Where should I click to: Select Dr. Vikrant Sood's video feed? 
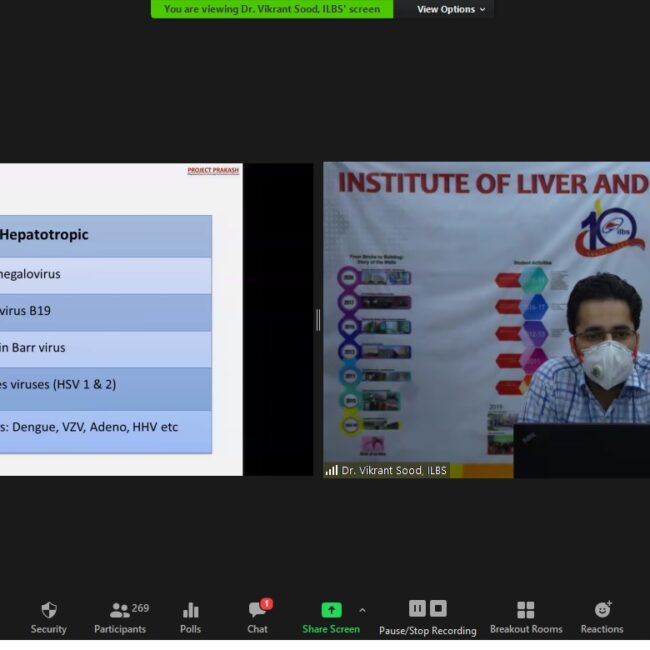(x=486, y=320)
